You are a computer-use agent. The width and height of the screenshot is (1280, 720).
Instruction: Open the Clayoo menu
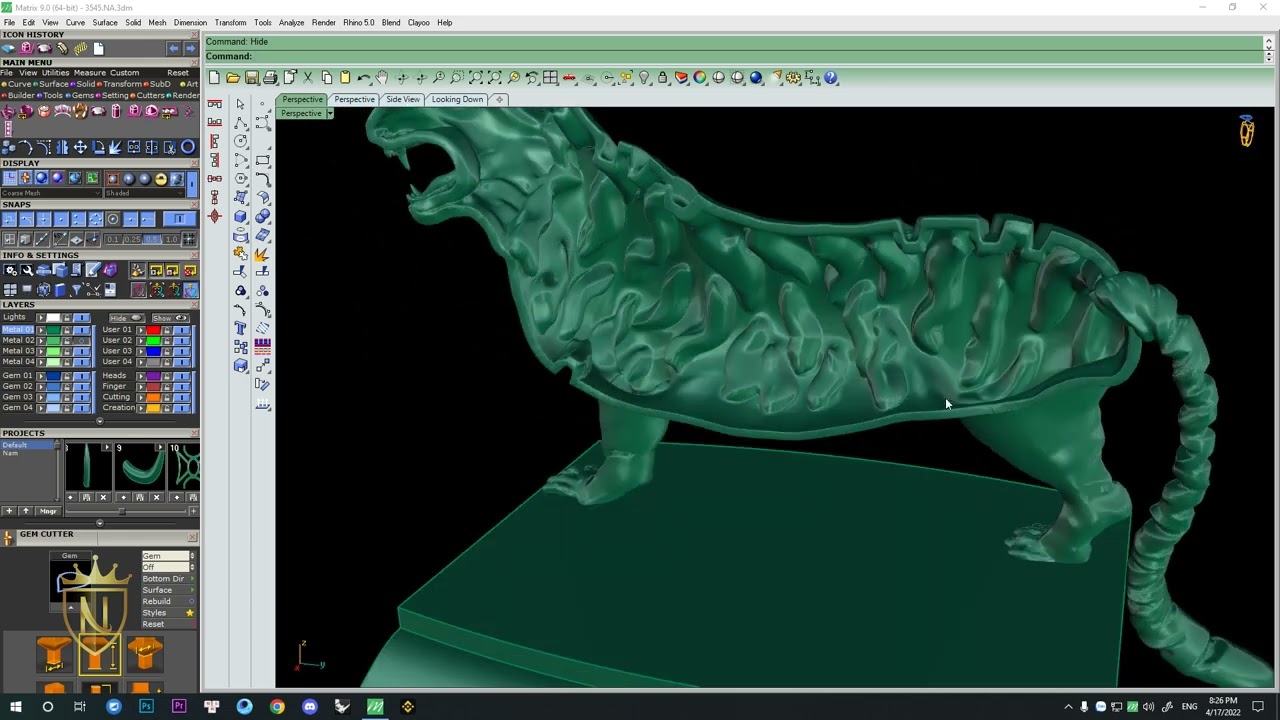coord(418,22)
